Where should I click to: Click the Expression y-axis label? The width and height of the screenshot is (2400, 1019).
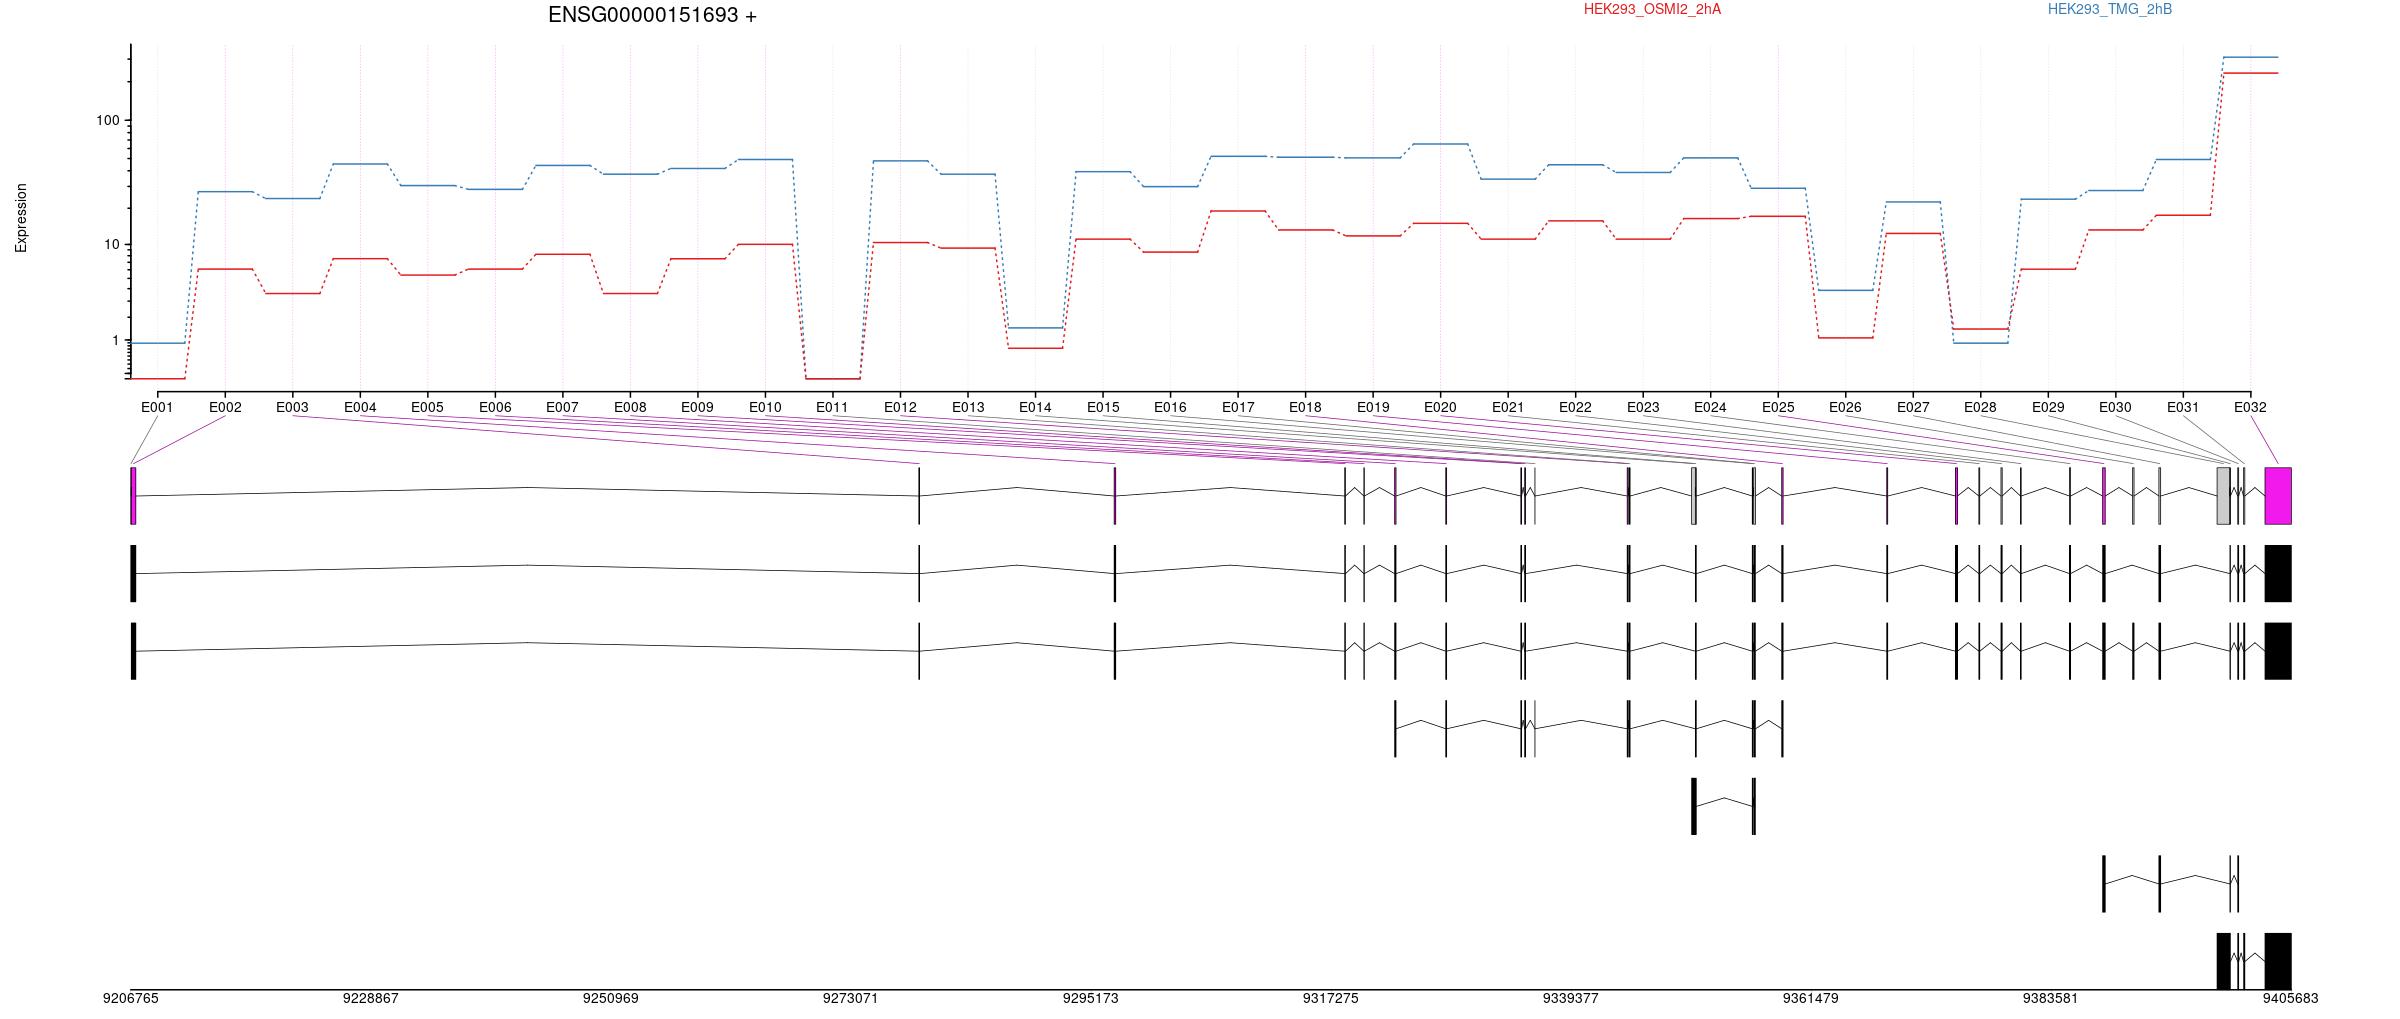pyautogui.click(x=21, y=218)
